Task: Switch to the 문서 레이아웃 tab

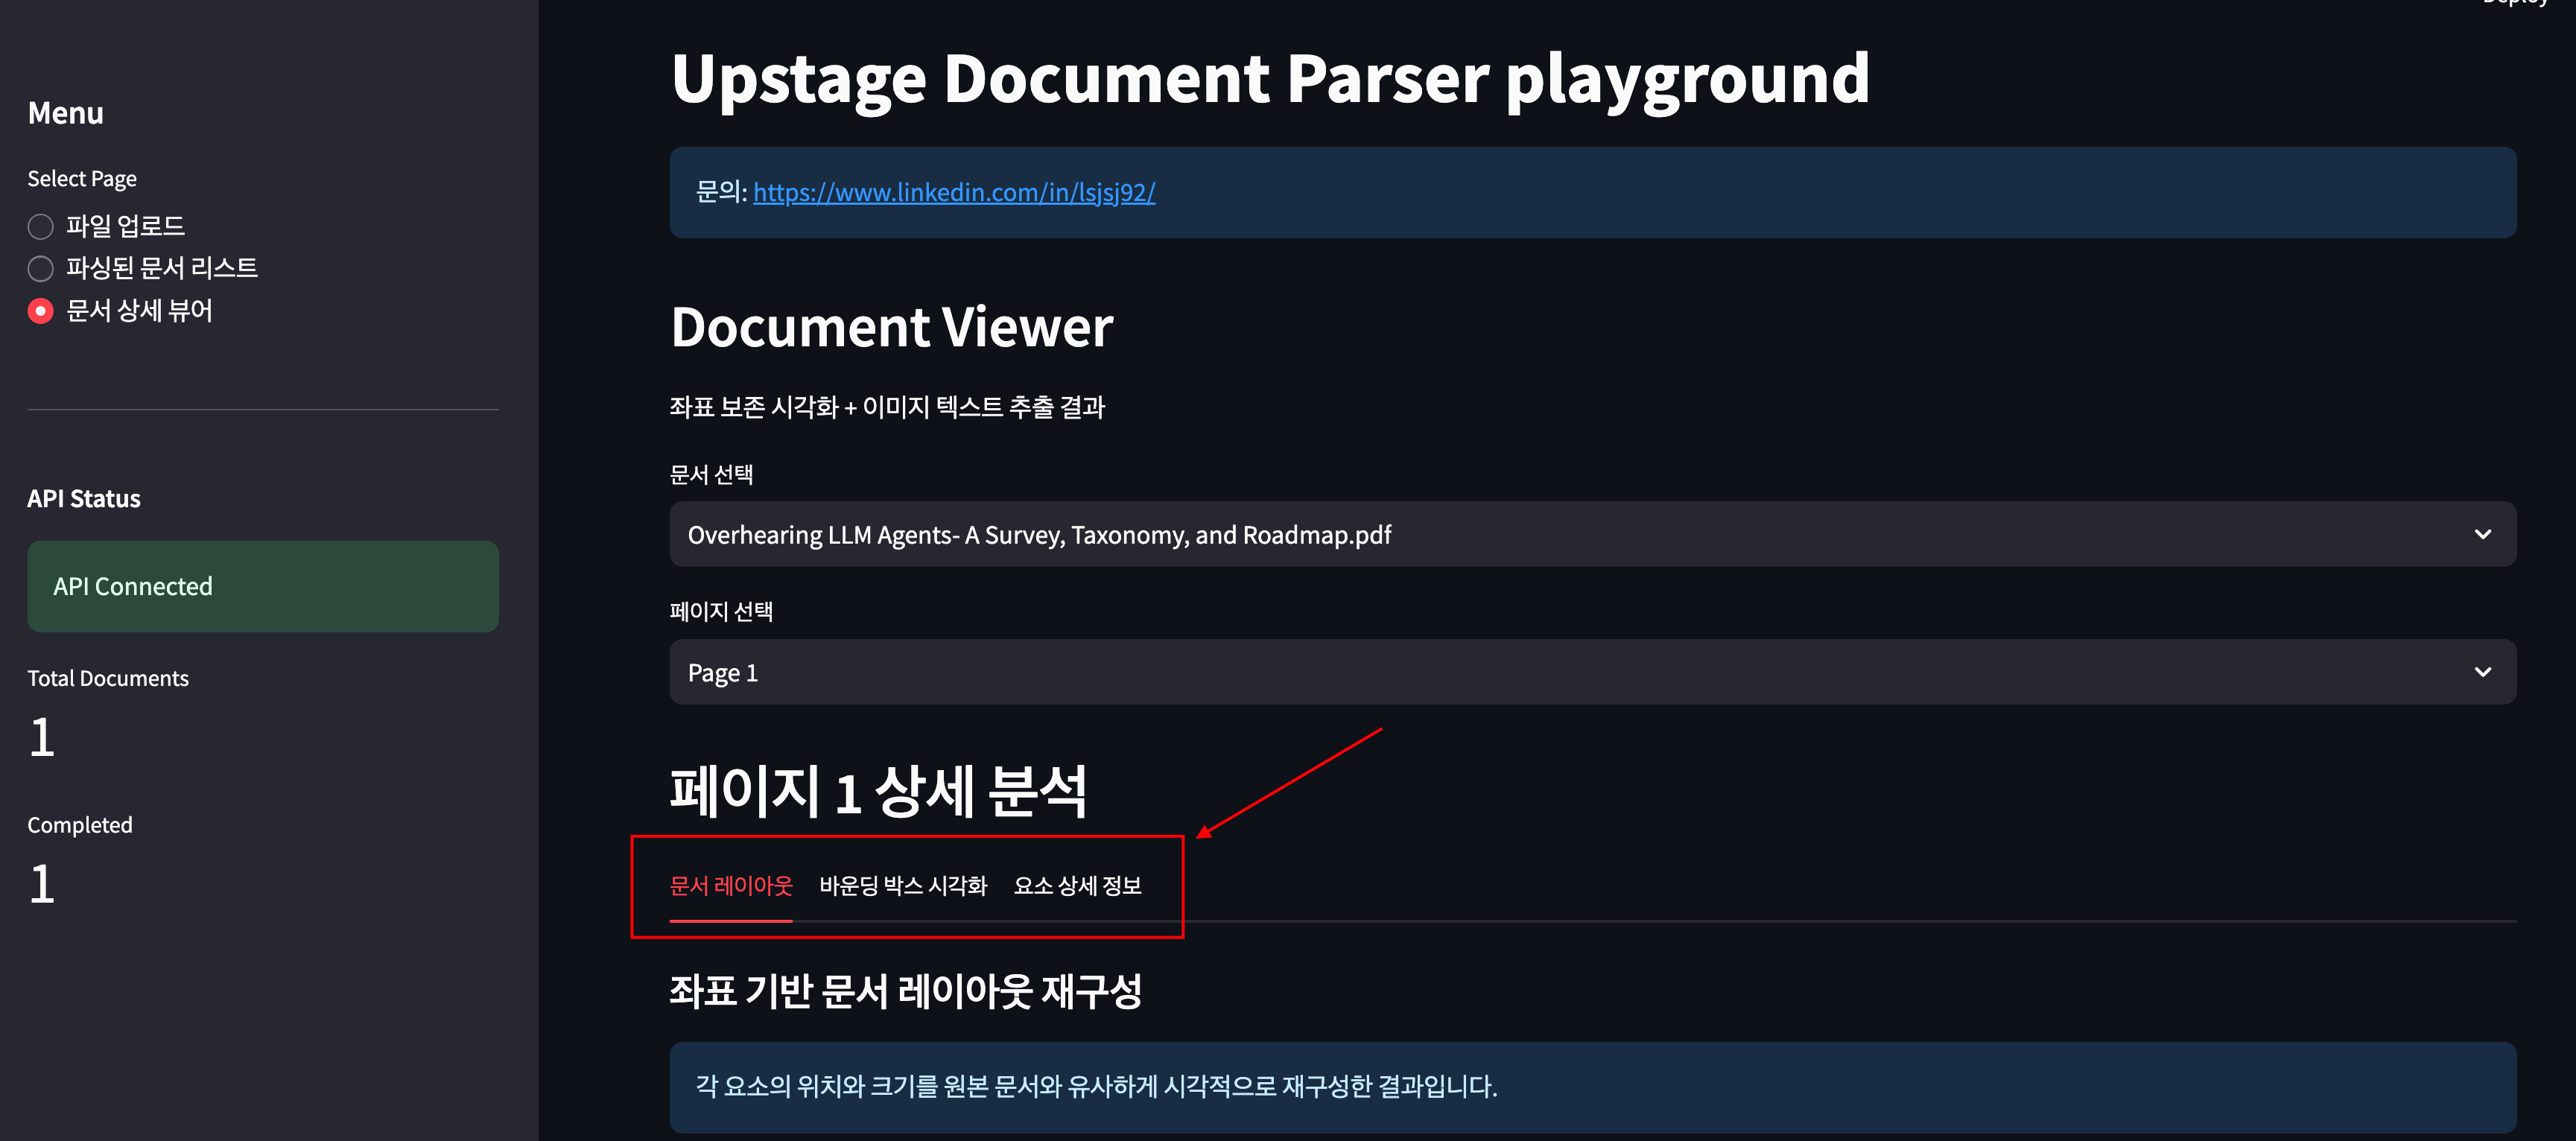Action: point(730,886)
